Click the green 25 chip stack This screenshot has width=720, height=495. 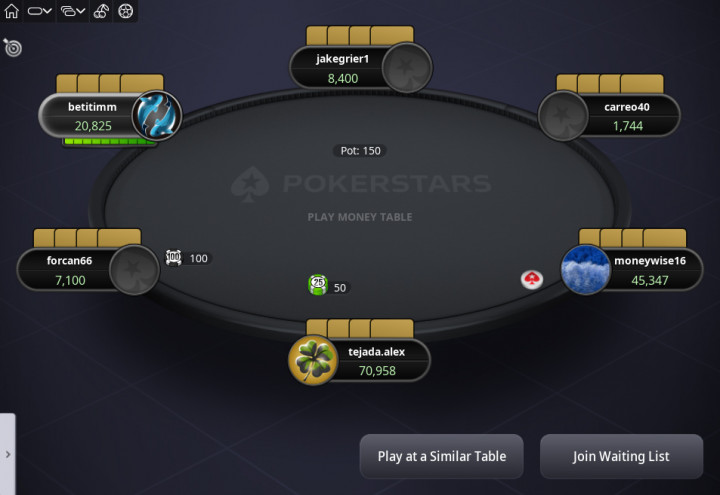click(x=318, y=285)
